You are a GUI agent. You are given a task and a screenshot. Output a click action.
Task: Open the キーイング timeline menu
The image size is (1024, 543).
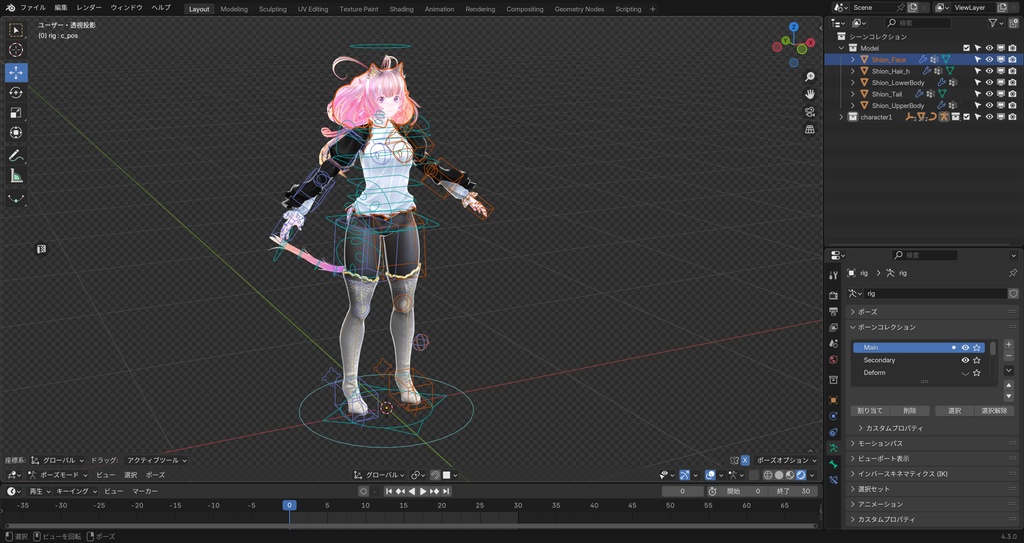[76, 491]
